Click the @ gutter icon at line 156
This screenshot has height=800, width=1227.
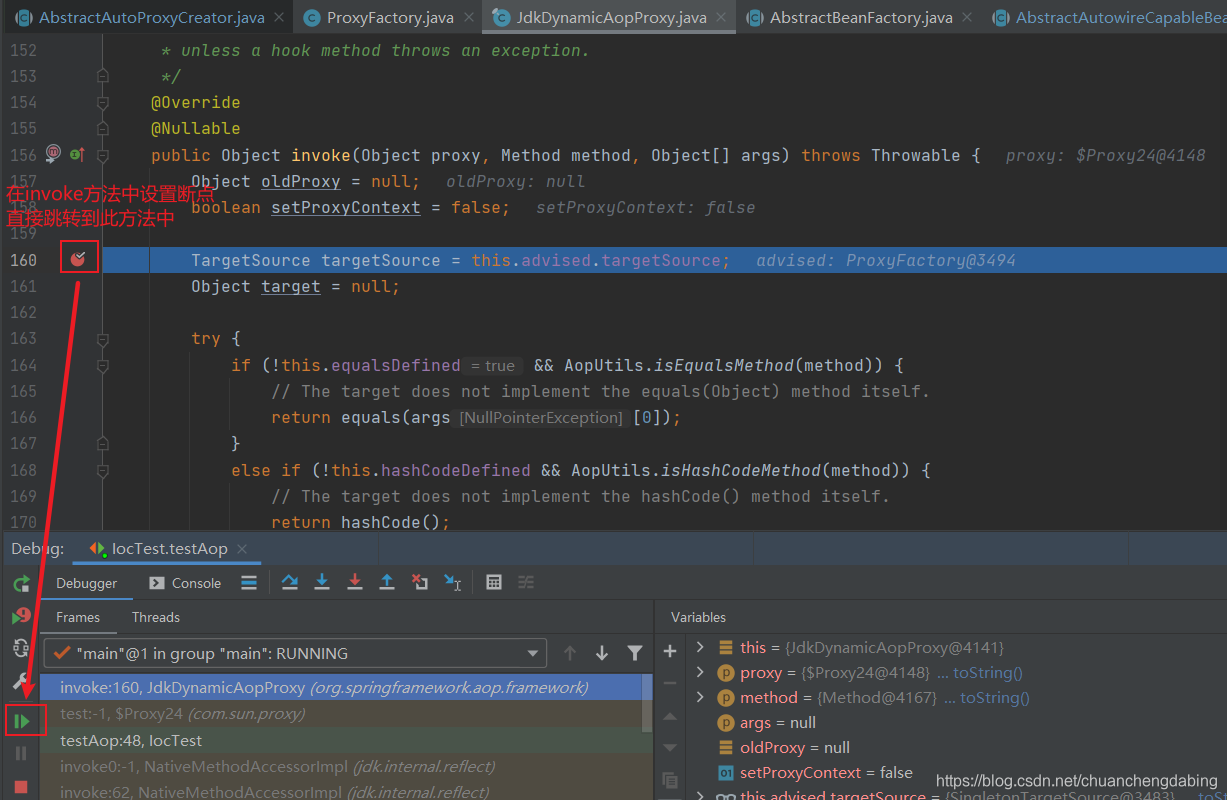(53, 154)
